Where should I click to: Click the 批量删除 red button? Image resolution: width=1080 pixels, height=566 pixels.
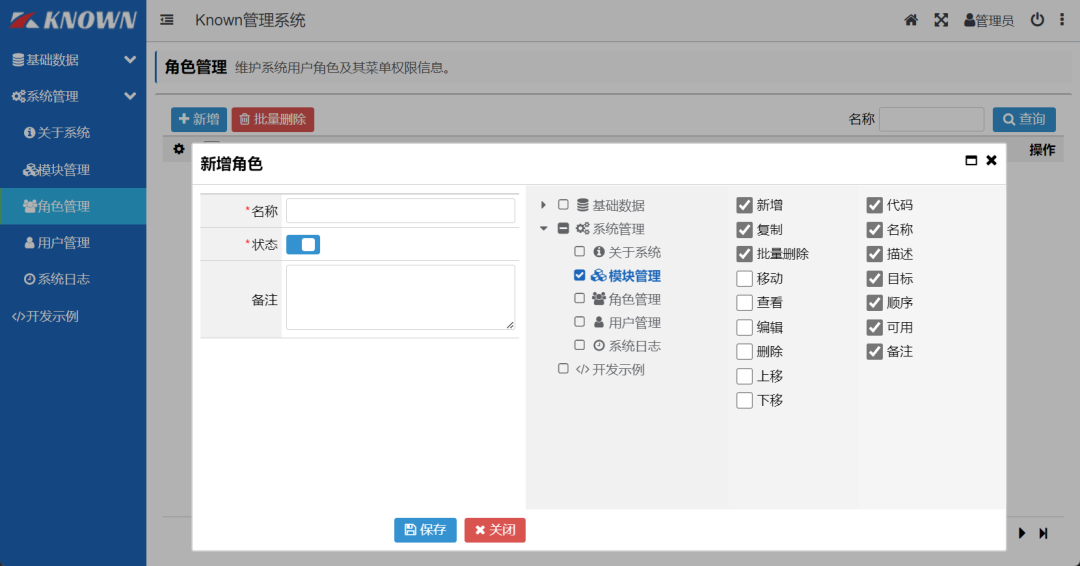[273, 119]
